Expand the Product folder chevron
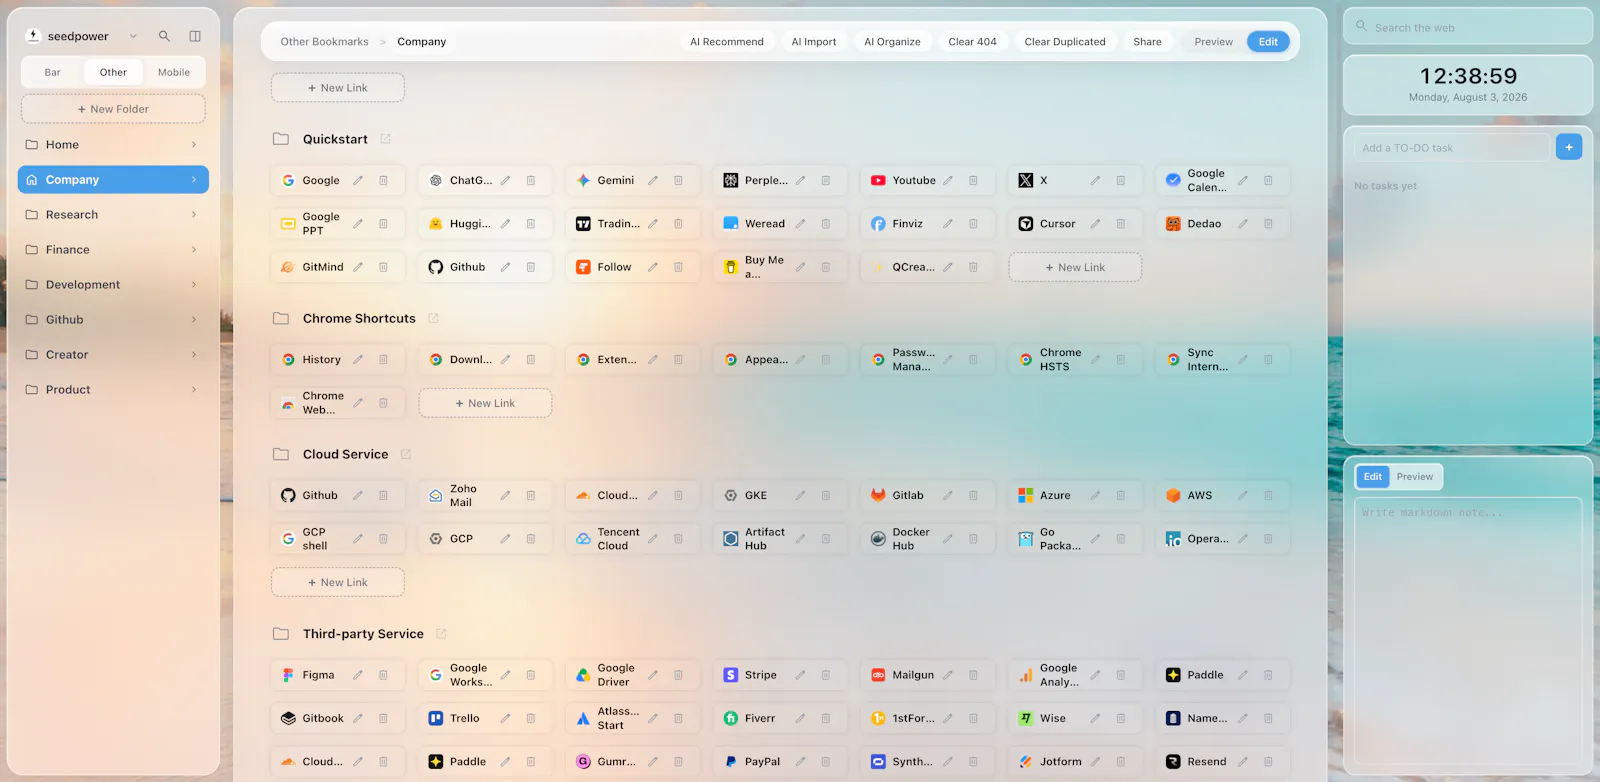Viewport: 1600px width, 782px height. [x=194, y=390]
